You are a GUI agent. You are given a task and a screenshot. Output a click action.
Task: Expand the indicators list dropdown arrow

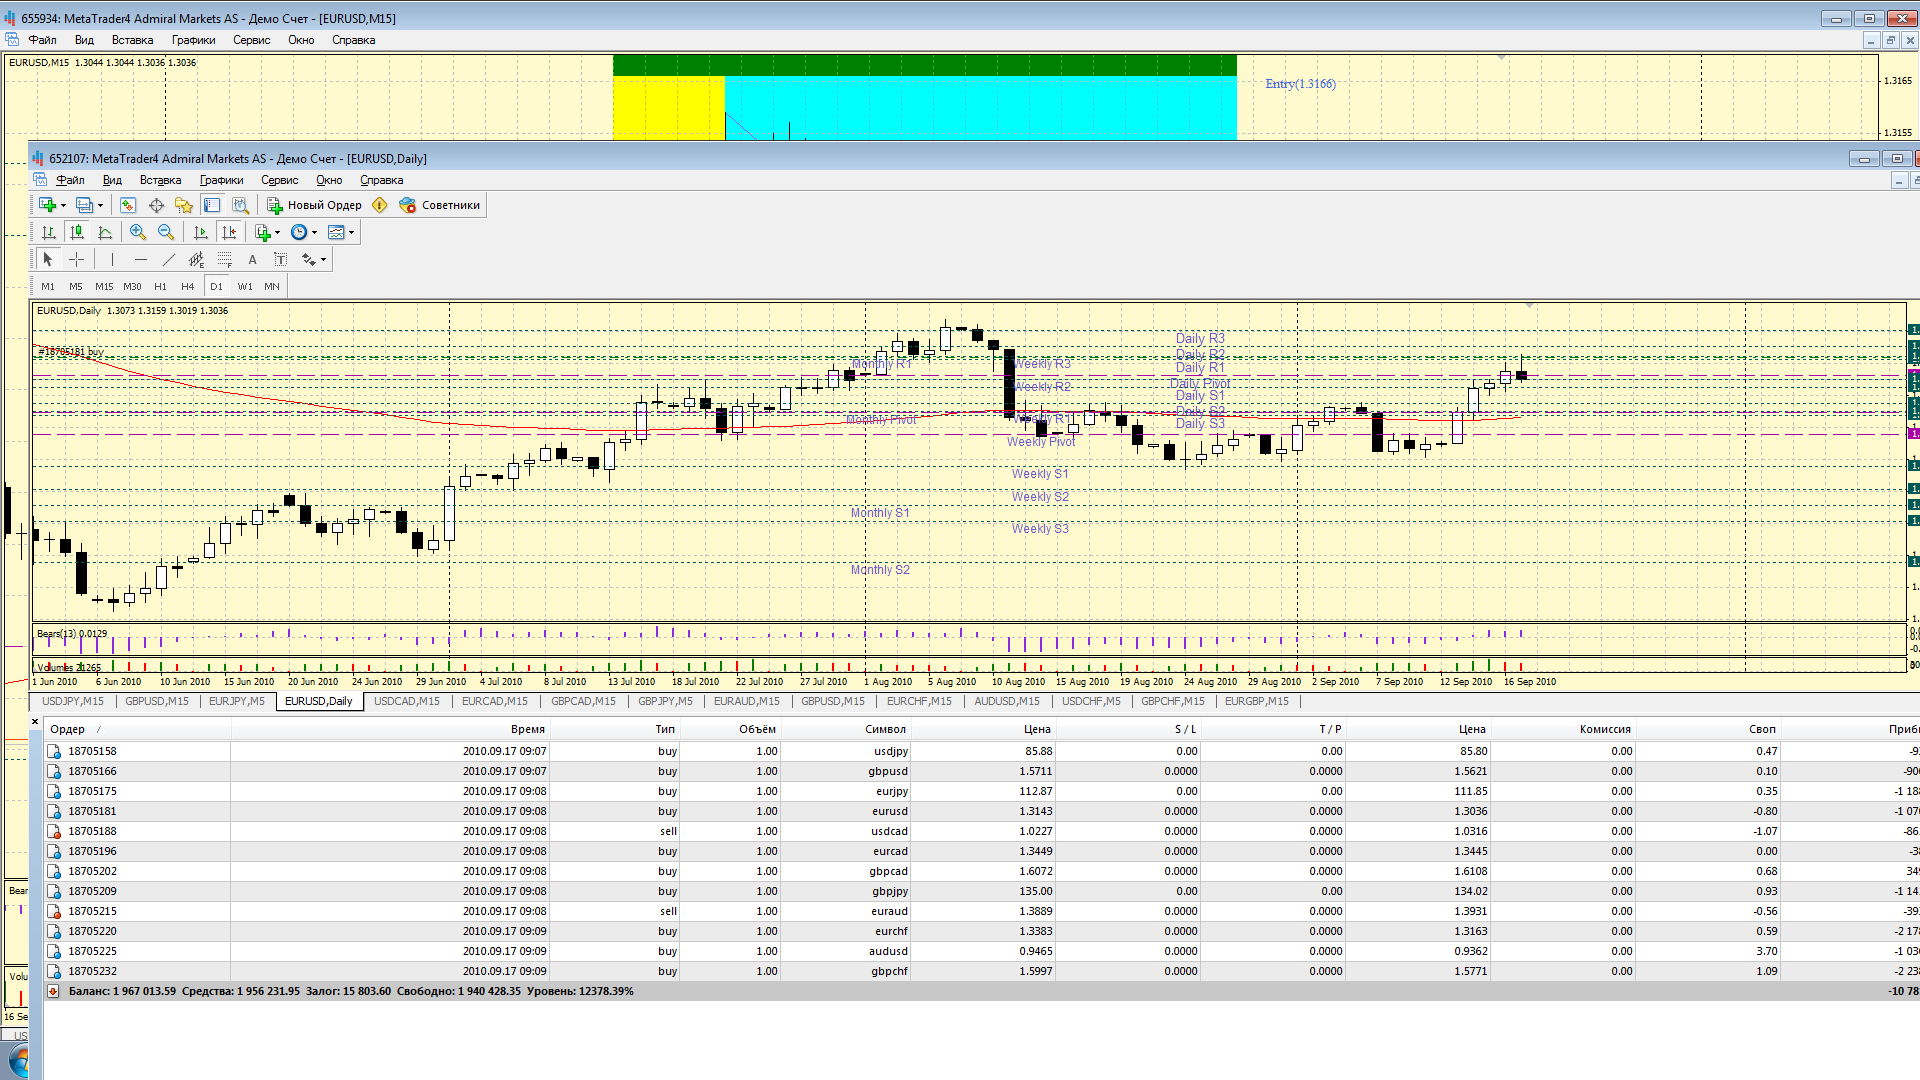tap(277, 232)
